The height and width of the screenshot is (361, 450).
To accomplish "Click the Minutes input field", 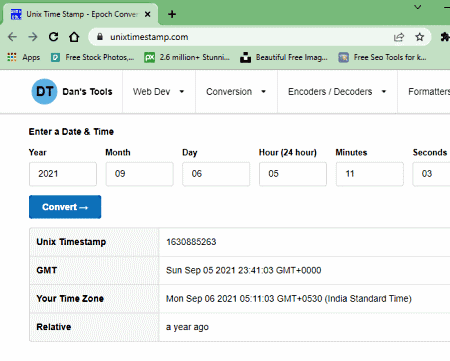I will click(370, 174).
